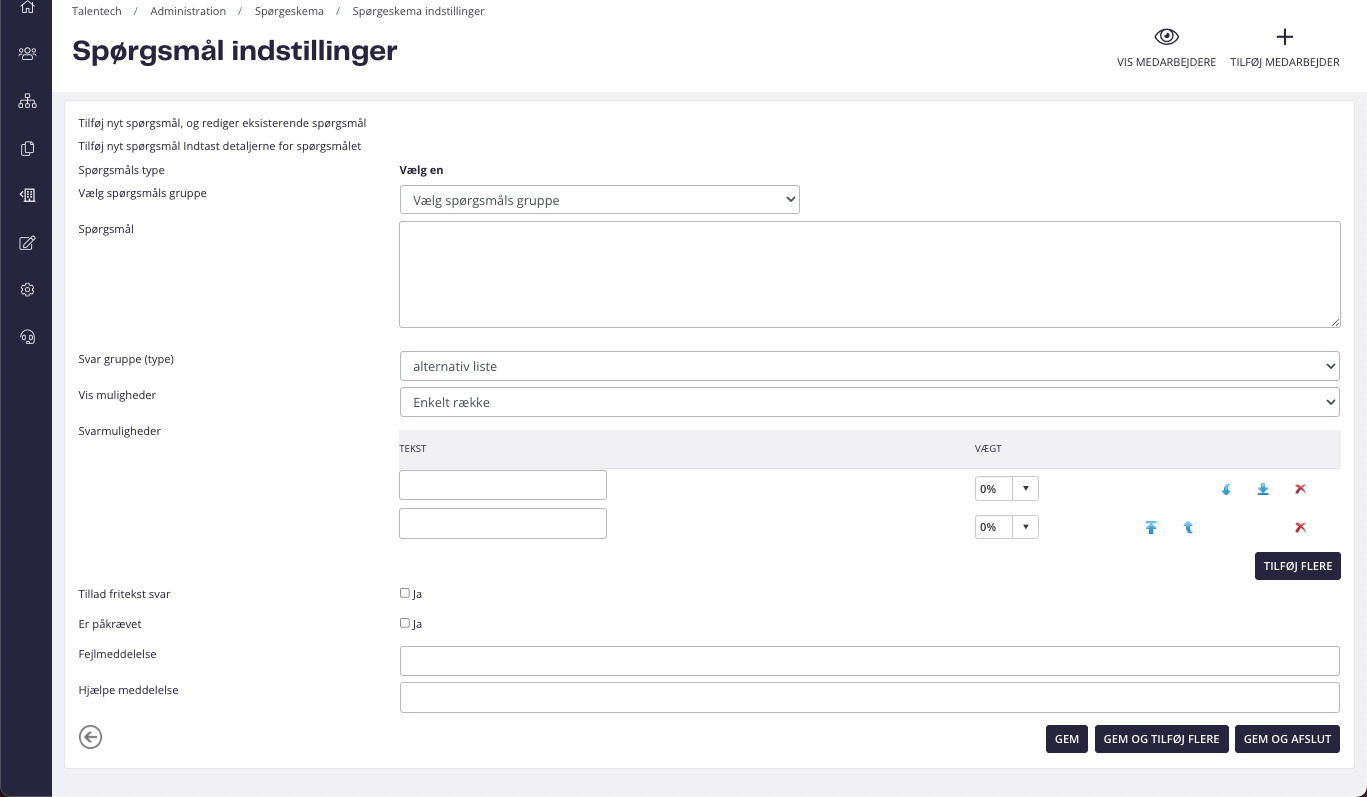
Task: Delete the first answer option row
Action: [x=1300, y=489]
